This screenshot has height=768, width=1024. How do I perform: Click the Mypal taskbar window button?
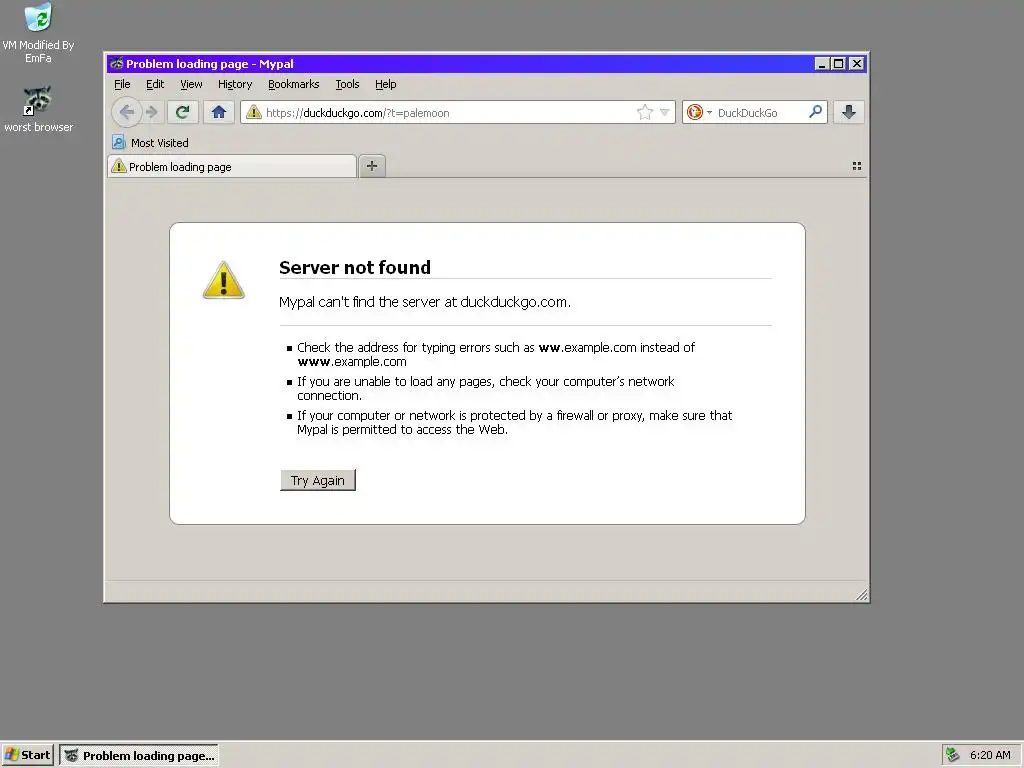[x=139, y=756]
